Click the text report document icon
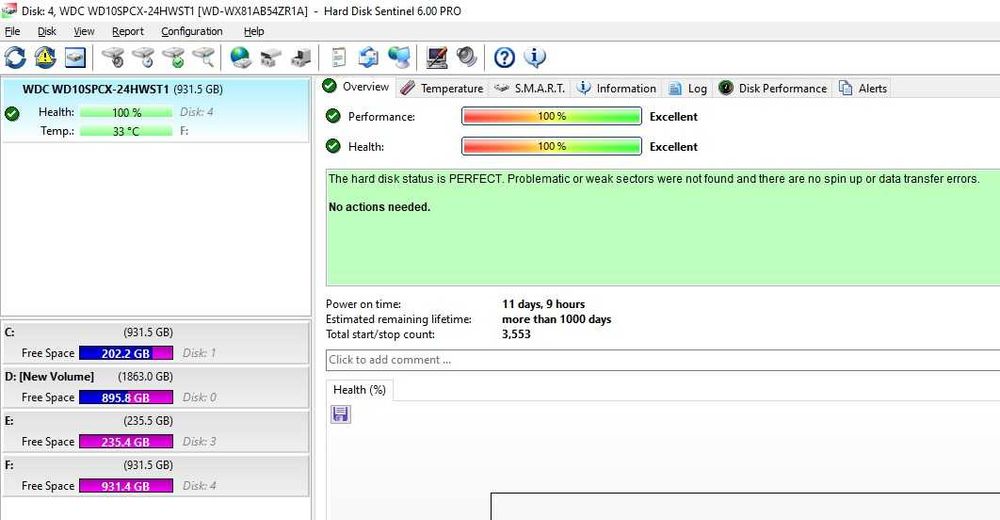Image resolution: width=1000 pixels, height=520 pixels. point(339,57)
